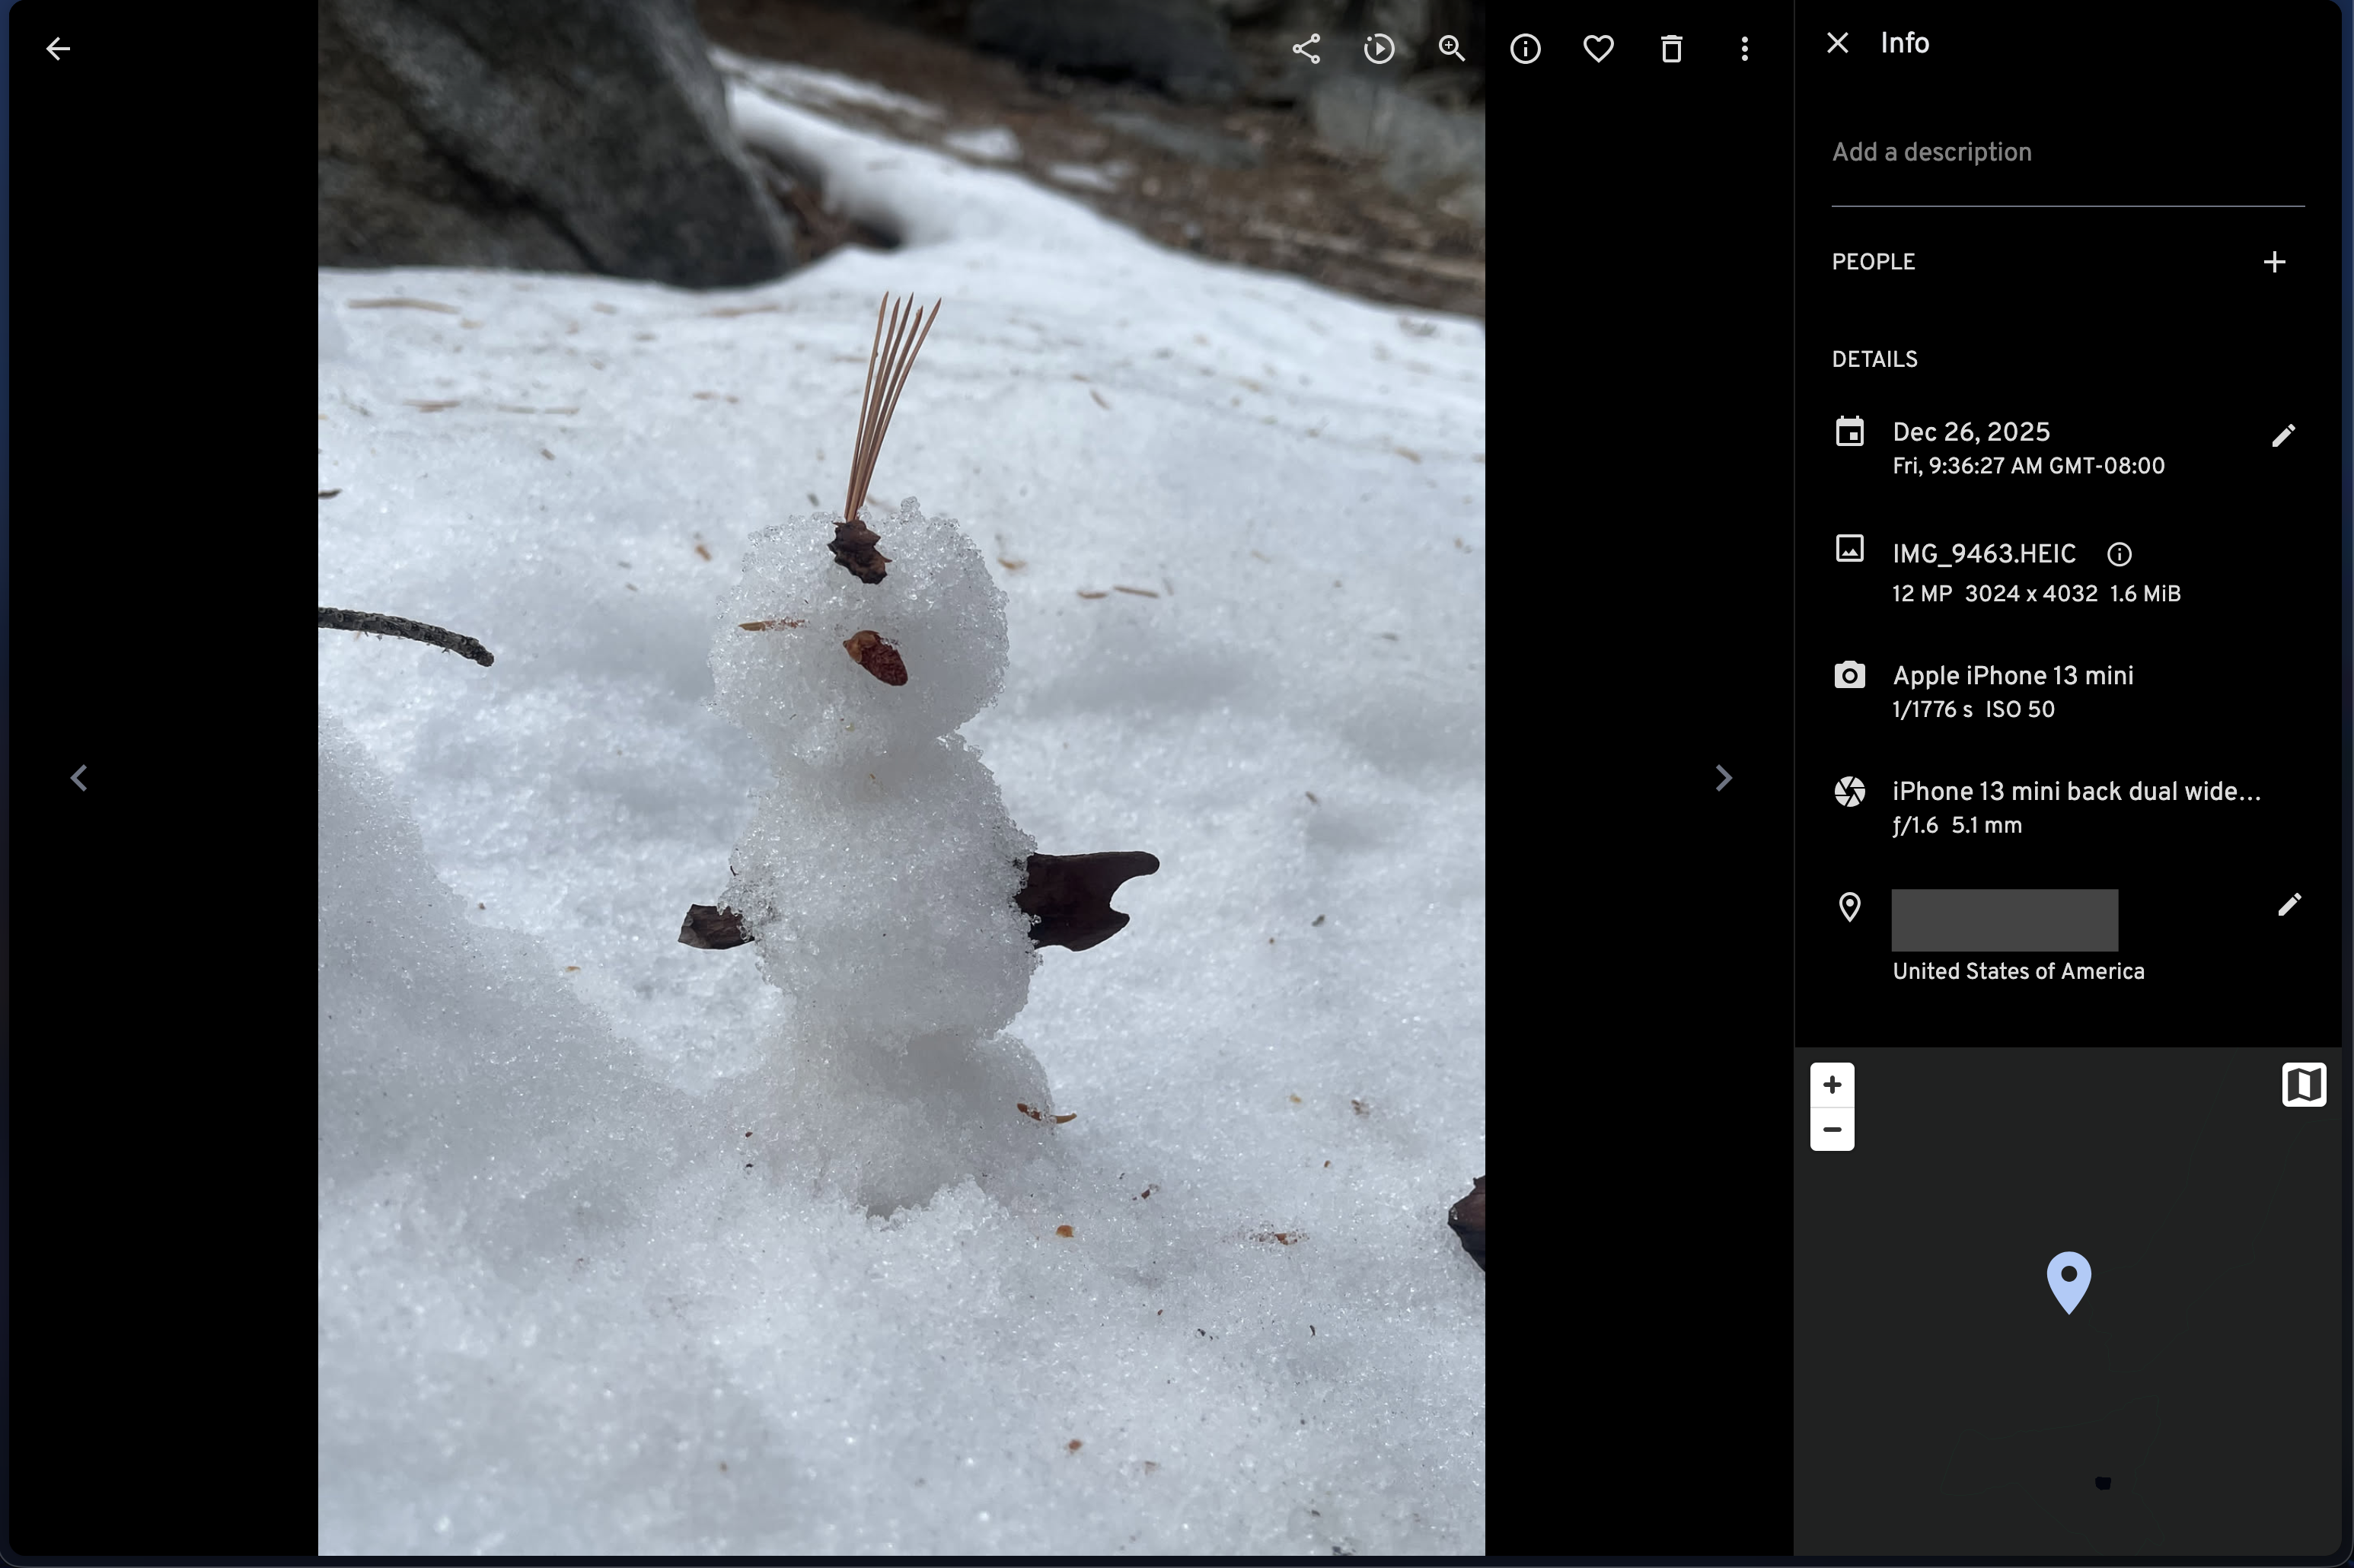The image size is (2354, 1568).
Task: Go to the previous photo
Action: pyautogui.click(x=79, y=778)
